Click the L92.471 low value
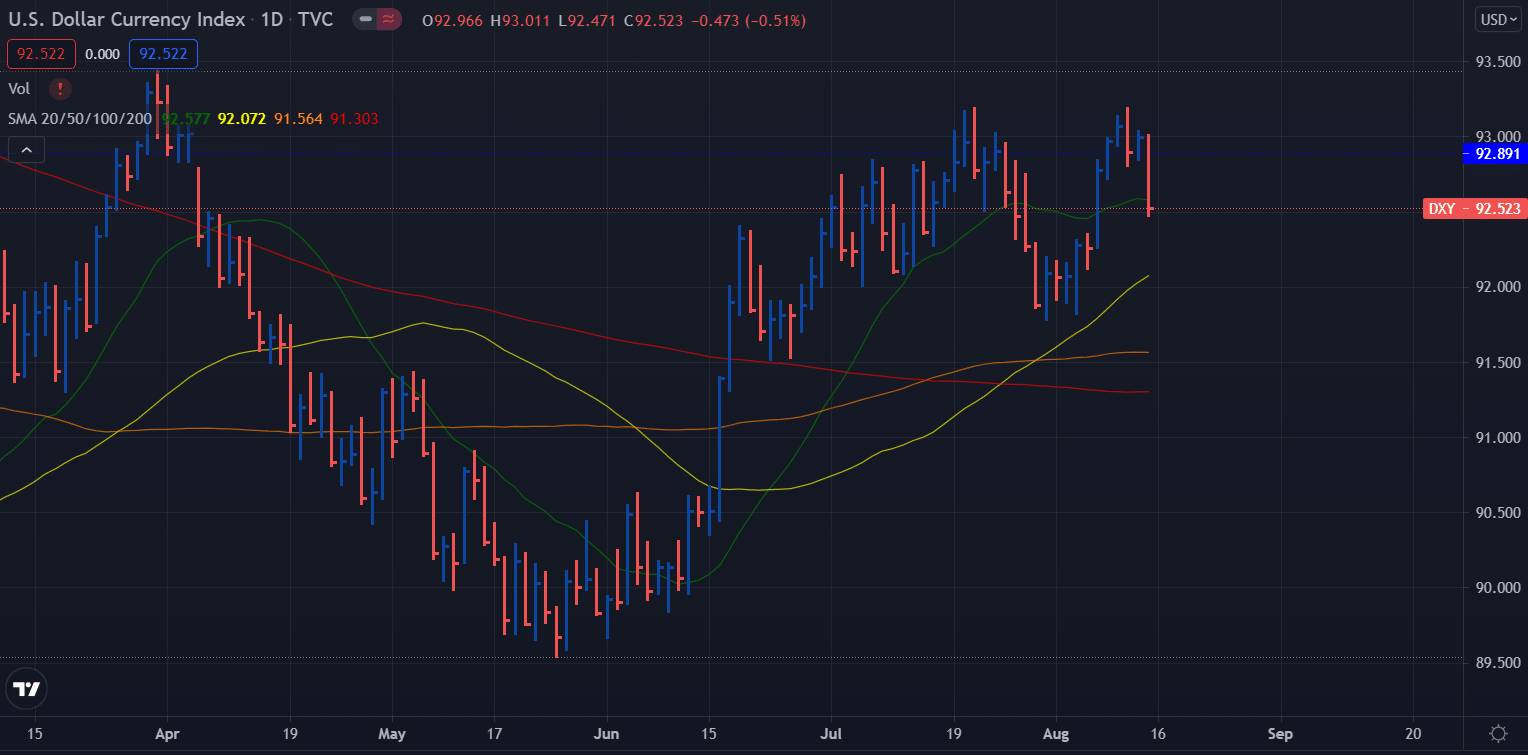 589,20
